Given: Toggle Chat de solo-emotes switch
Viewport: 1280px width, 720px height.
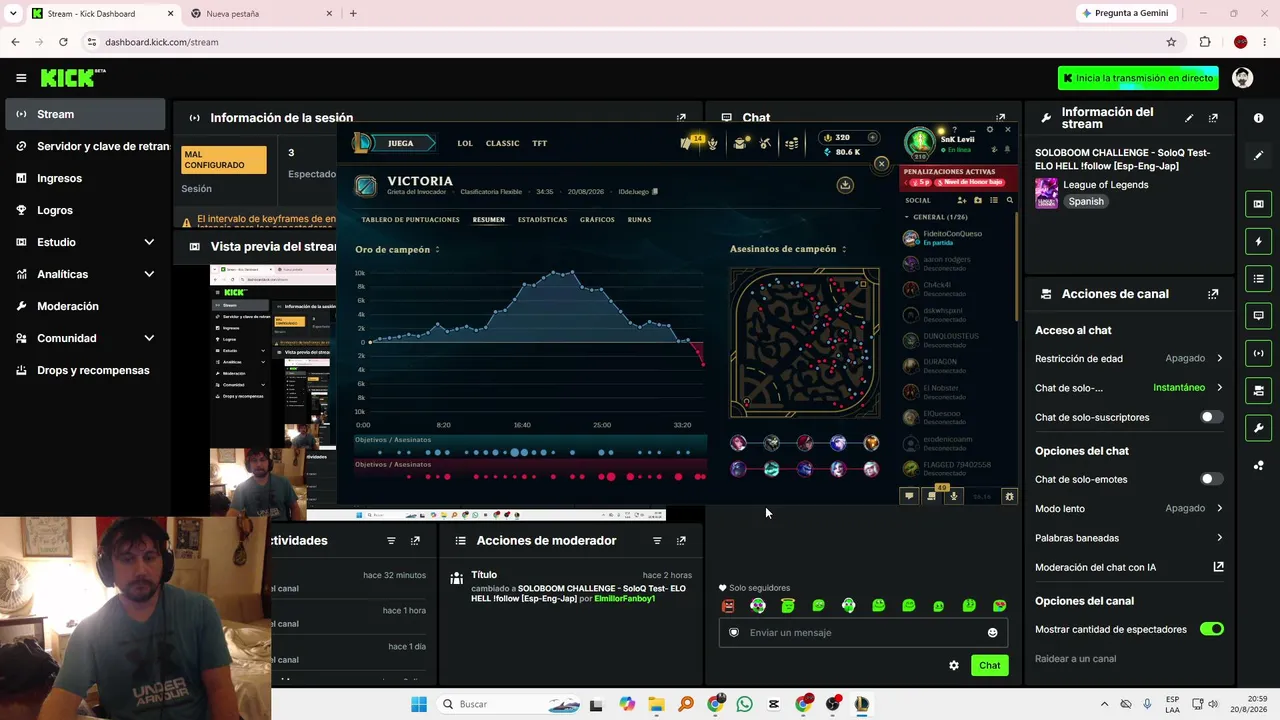Looking at the screenshot, I should (1211, 479).
